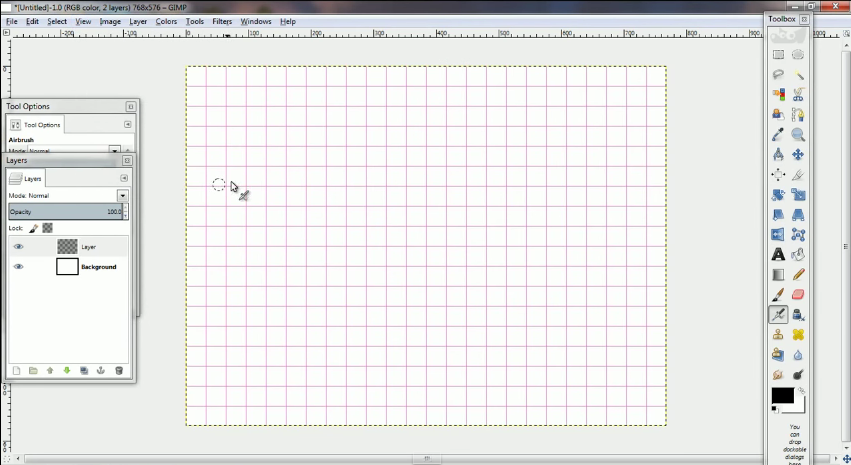Open the Layers tab configuration menu arrow

124,179
